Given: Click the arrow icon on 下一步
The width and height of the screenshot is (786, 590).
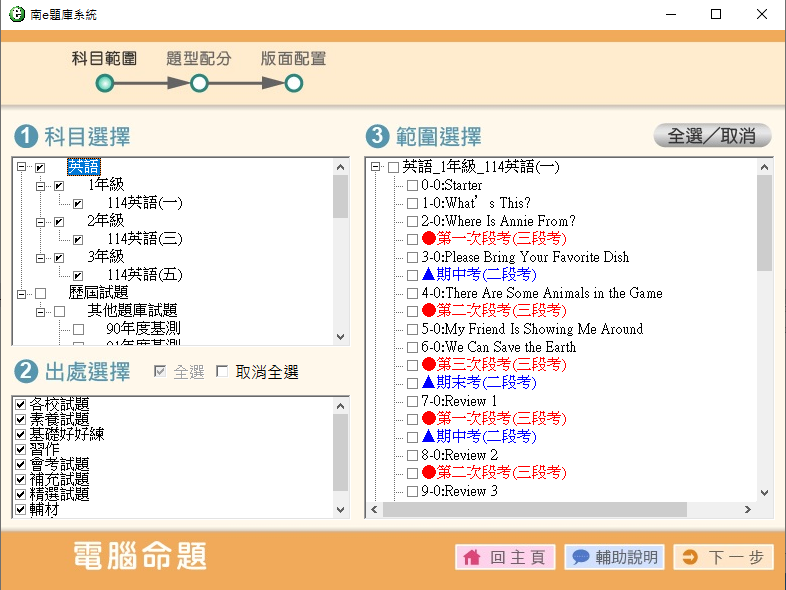Looking at the screenshot, I should [690, 558].
